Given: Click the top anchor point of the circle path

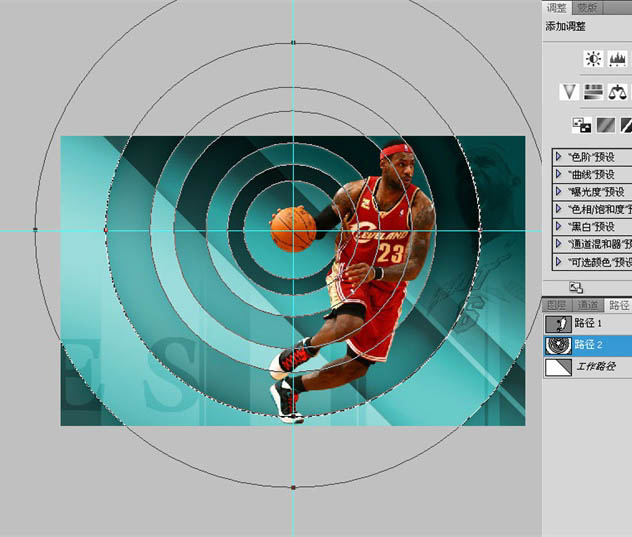Looking at the screenshot, I should click(x=293, y=42).
